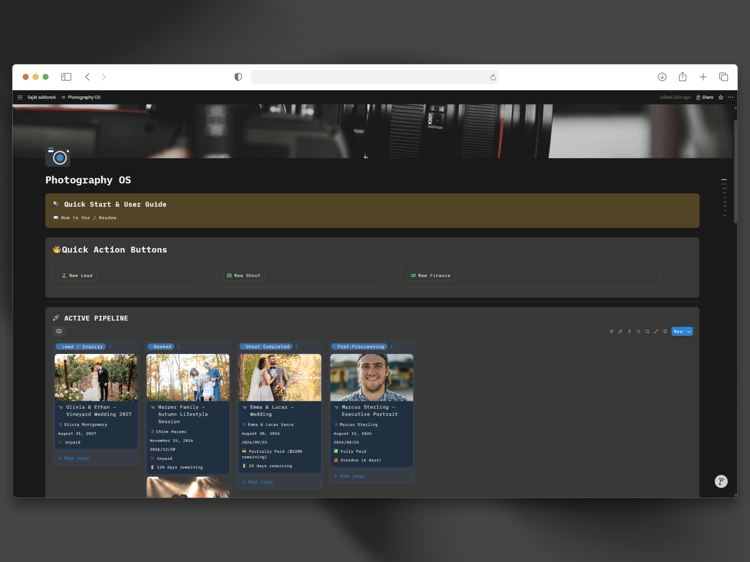Open the Marcus Sterling portrait card thumbnail
The height and width of the screenshot is (562, 750).
pyautogui.click(x=372, y=377)
